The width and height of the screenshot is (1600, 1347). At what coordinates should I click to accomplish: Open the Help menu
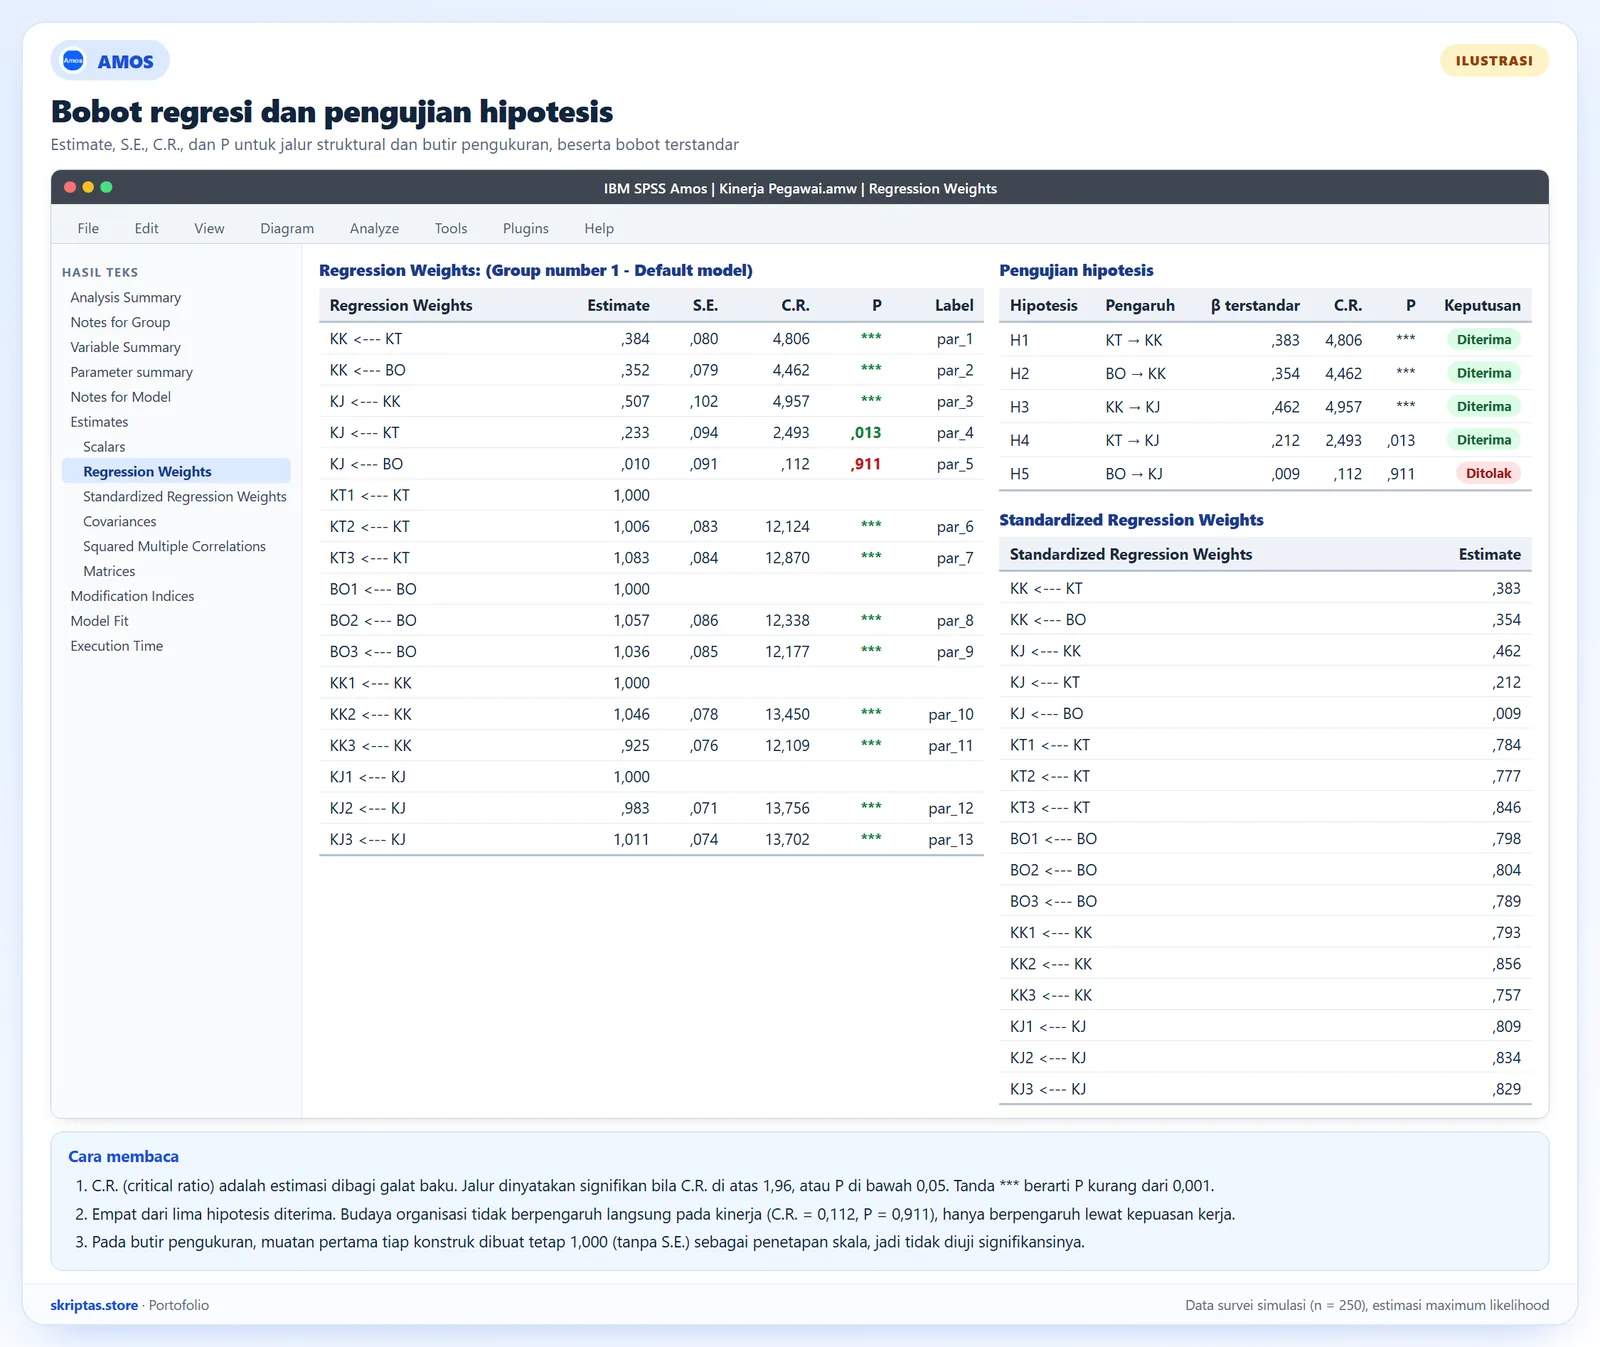(599, 228)
